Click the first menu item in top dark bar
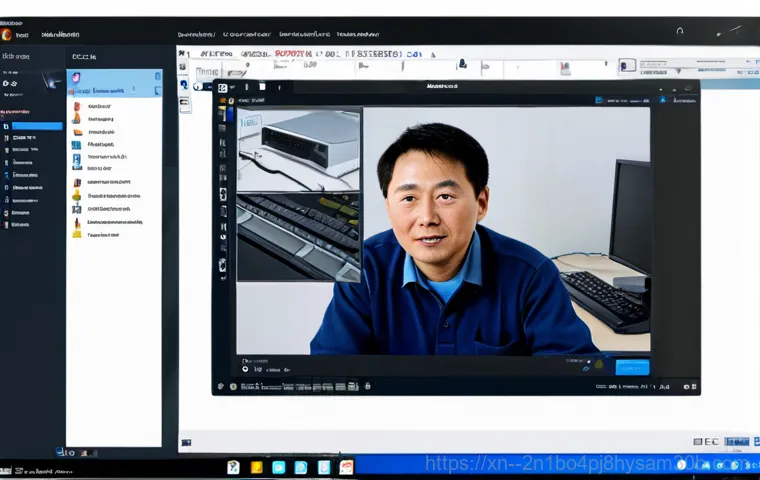The width and height of the screenshot is (760, 480). [x=194, y=33]
